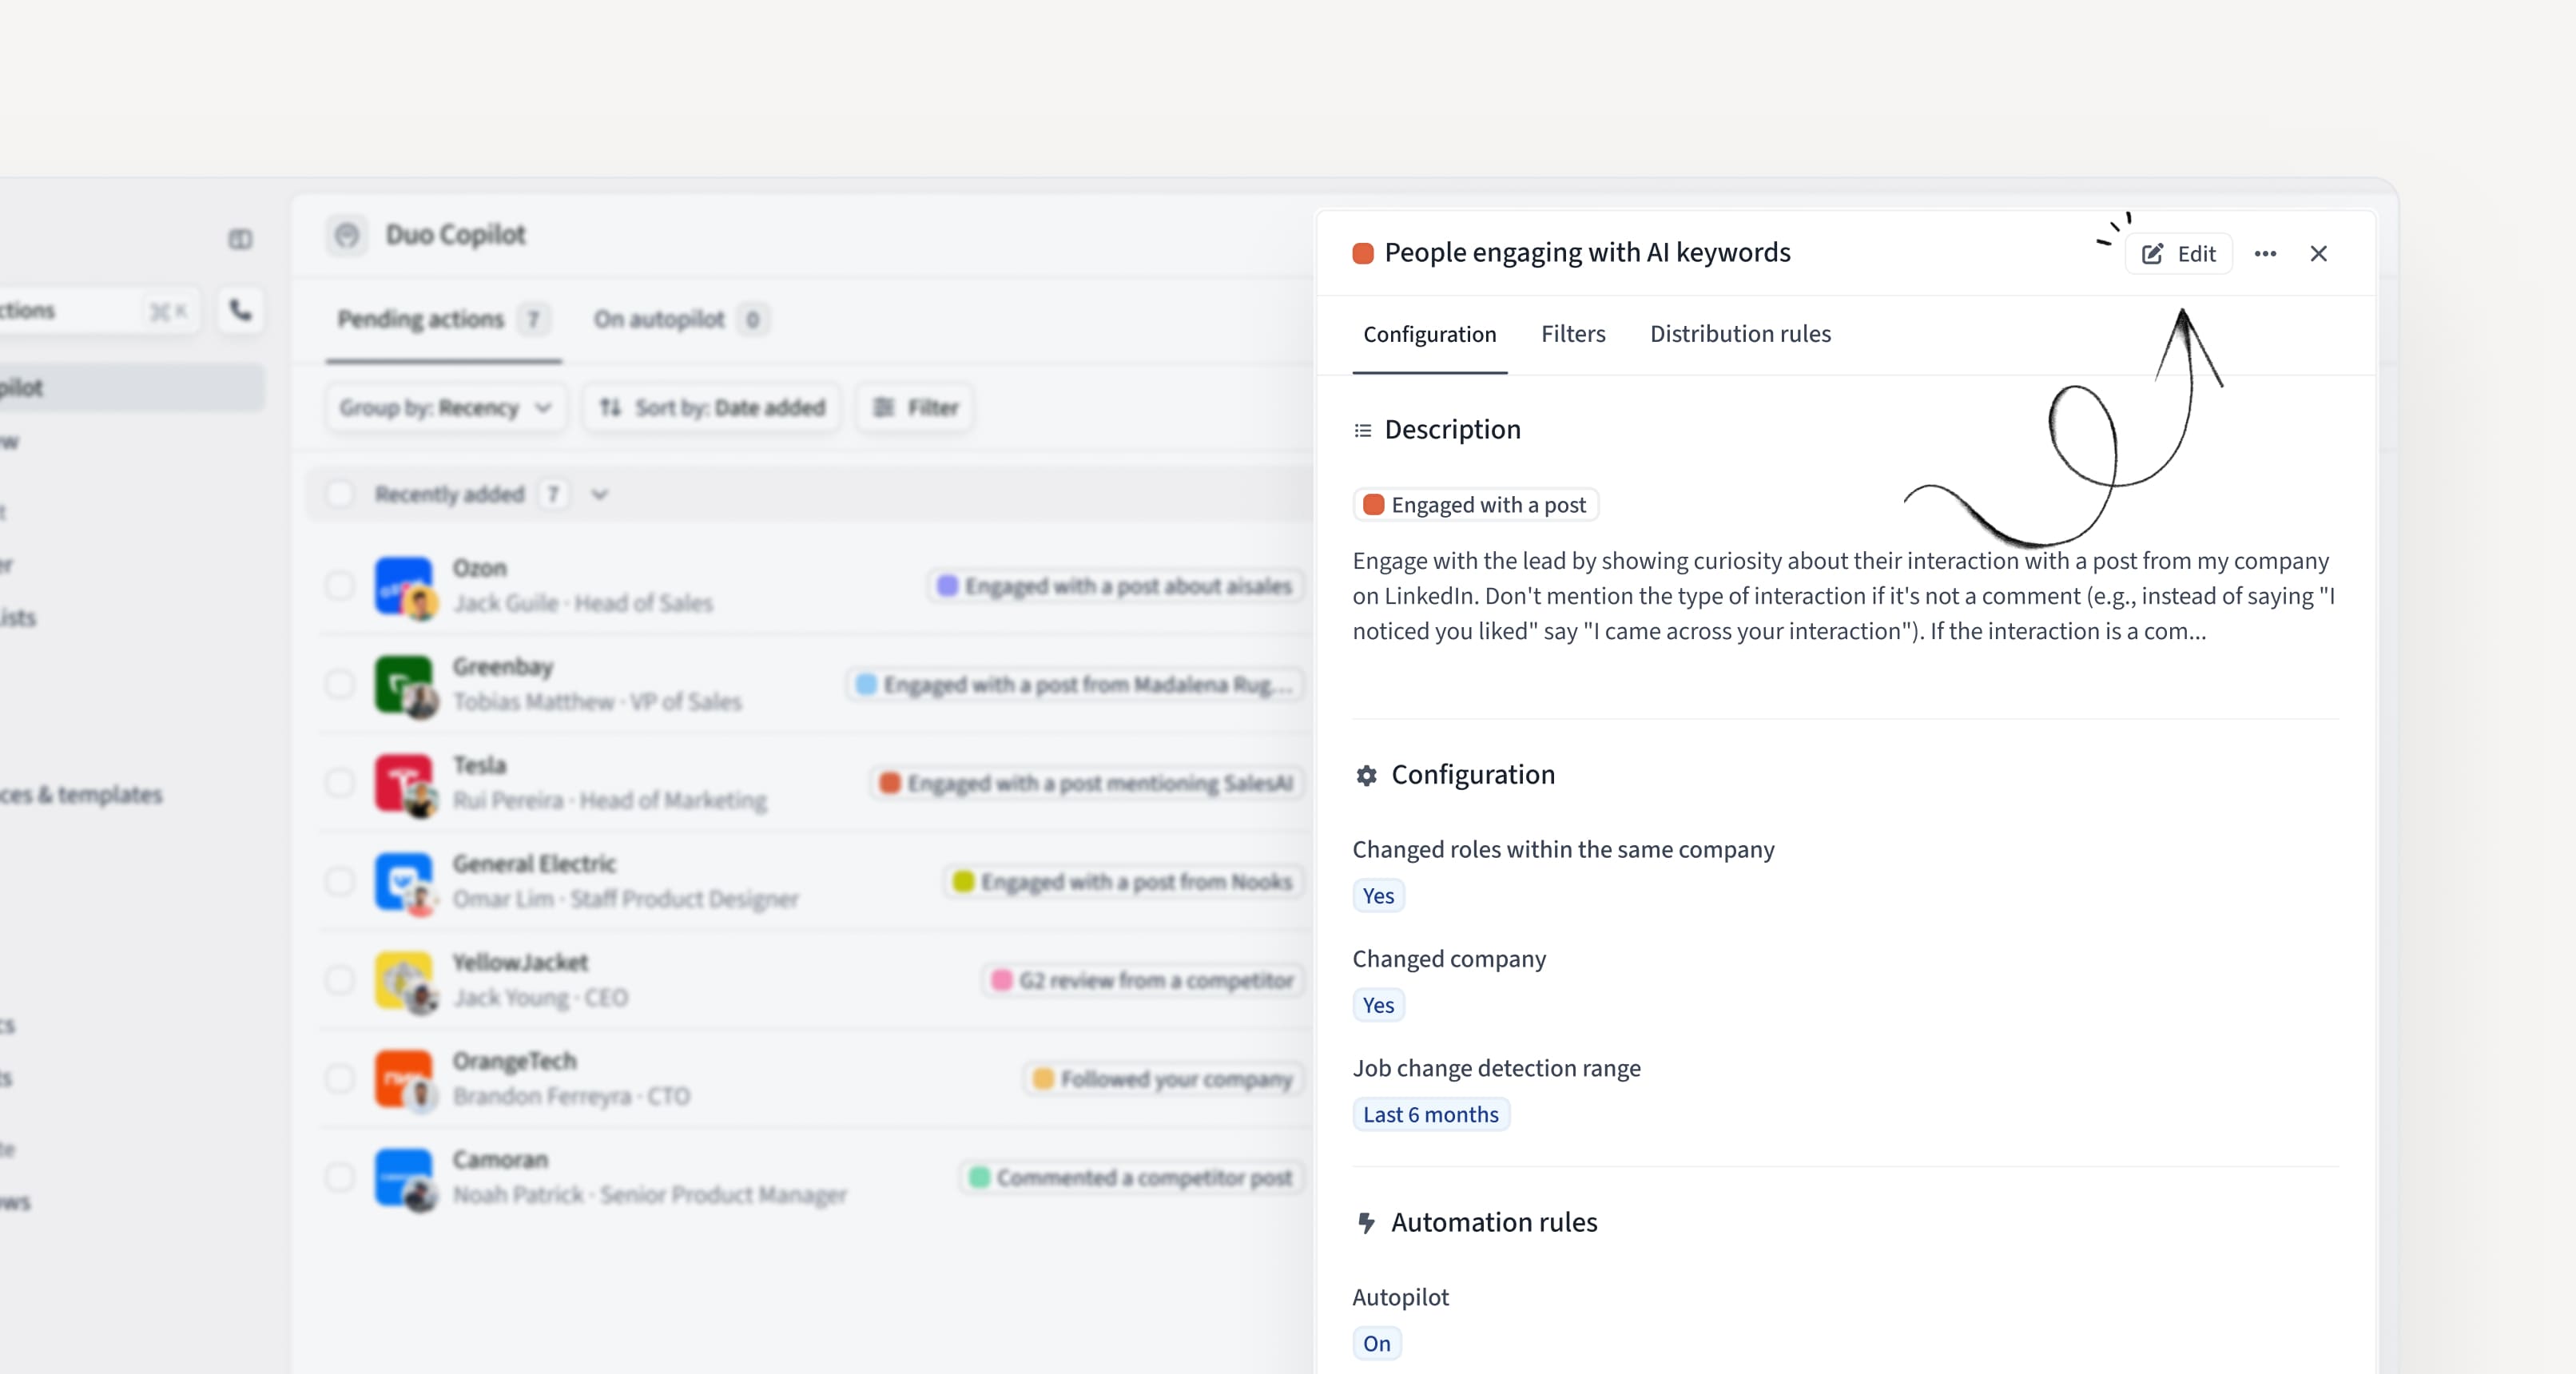Open the three-dots more options menu
The image size is (2576, 1374).
coord(2265,254)
